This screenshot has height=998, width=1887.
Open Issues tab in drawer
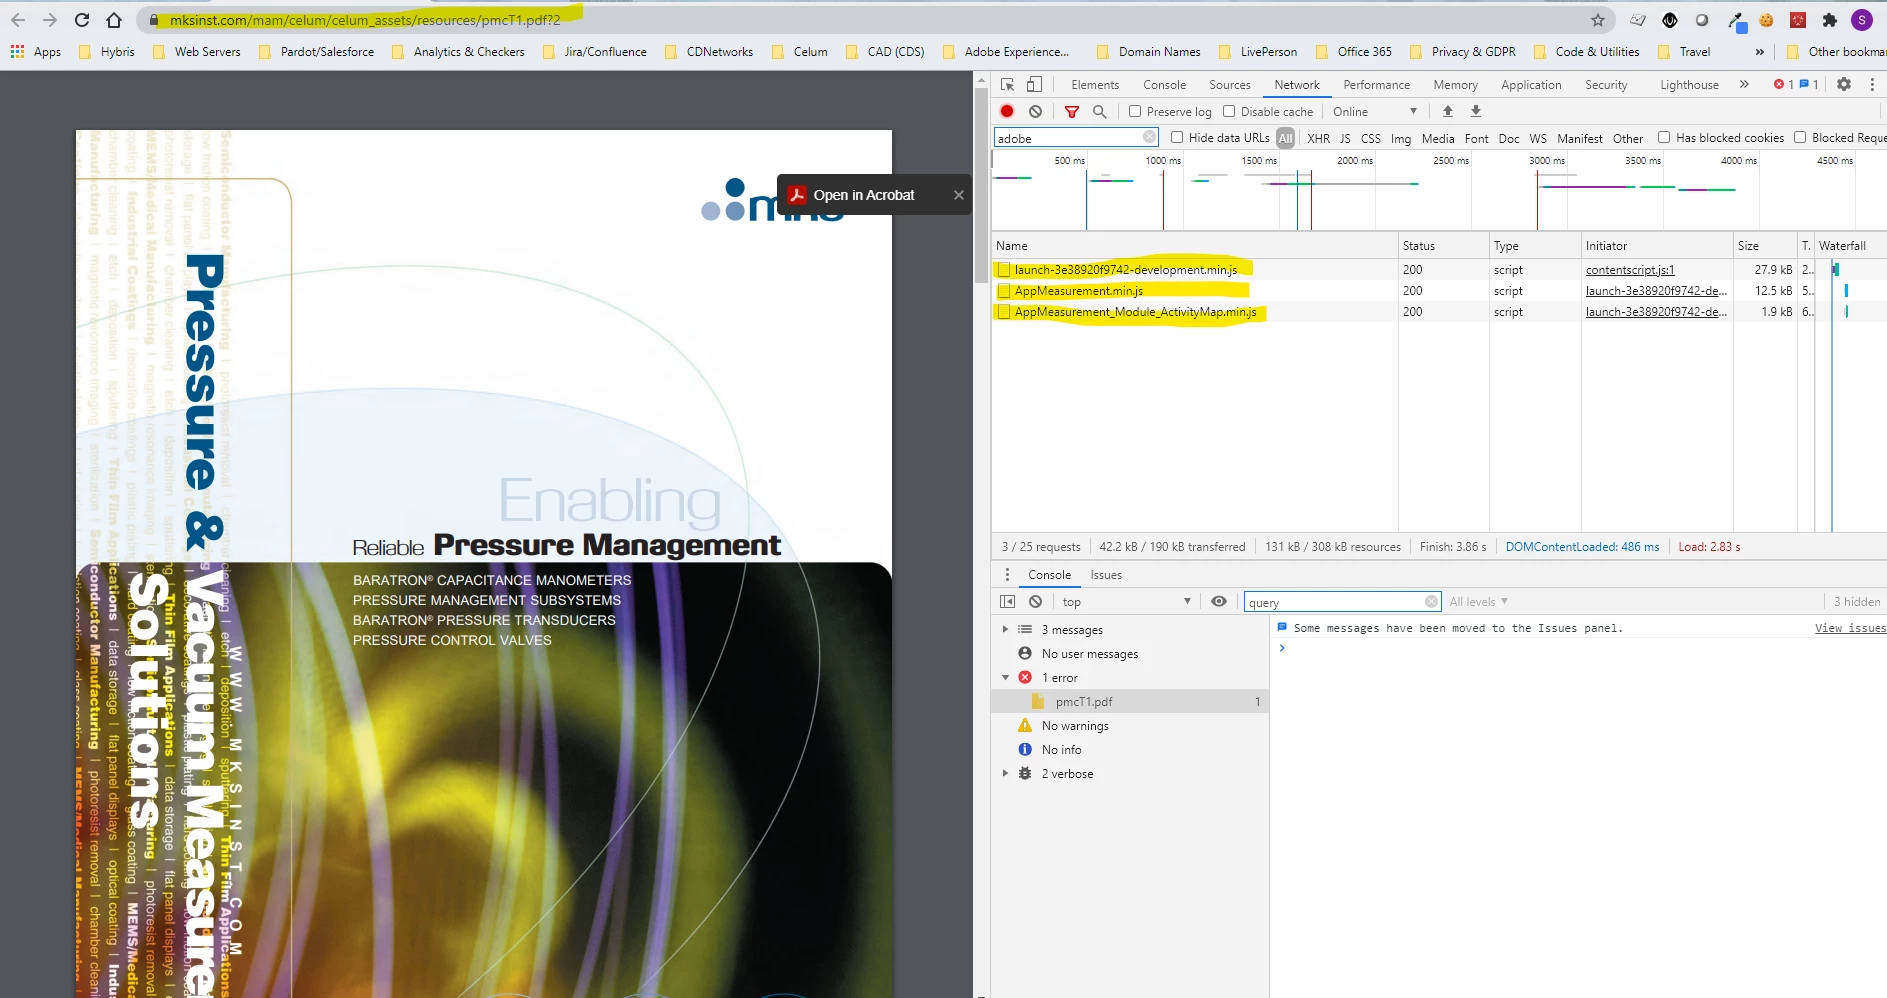[x=1105, y=575]
